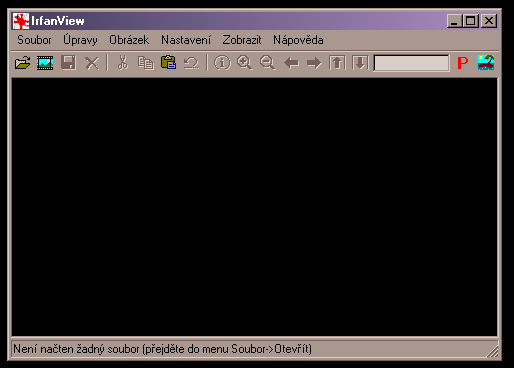This screenshot has height=368, width=514.
Task: Click the save floppy disk icon
Action: tap(68, 63)
